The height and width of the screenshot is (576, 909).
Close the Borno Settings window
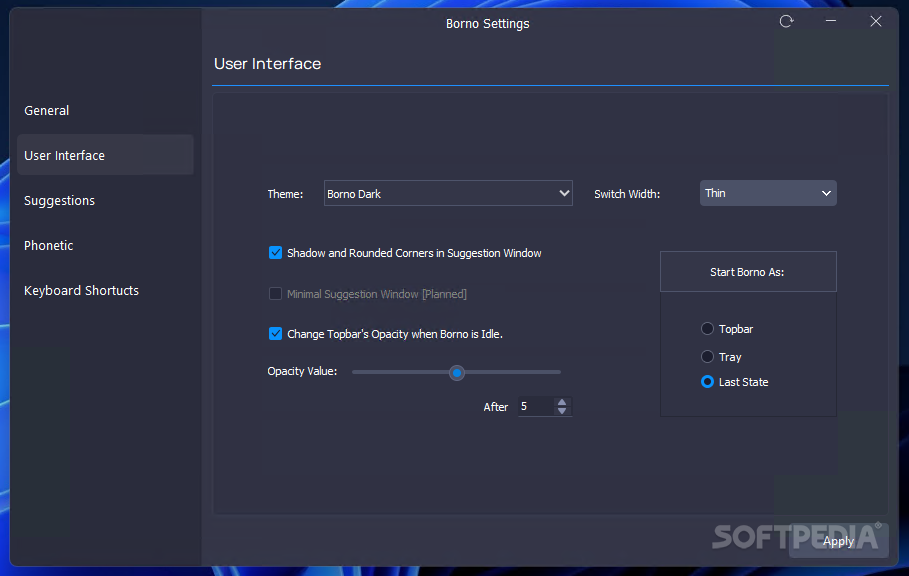pyautogui.click(x=876, y=21)
